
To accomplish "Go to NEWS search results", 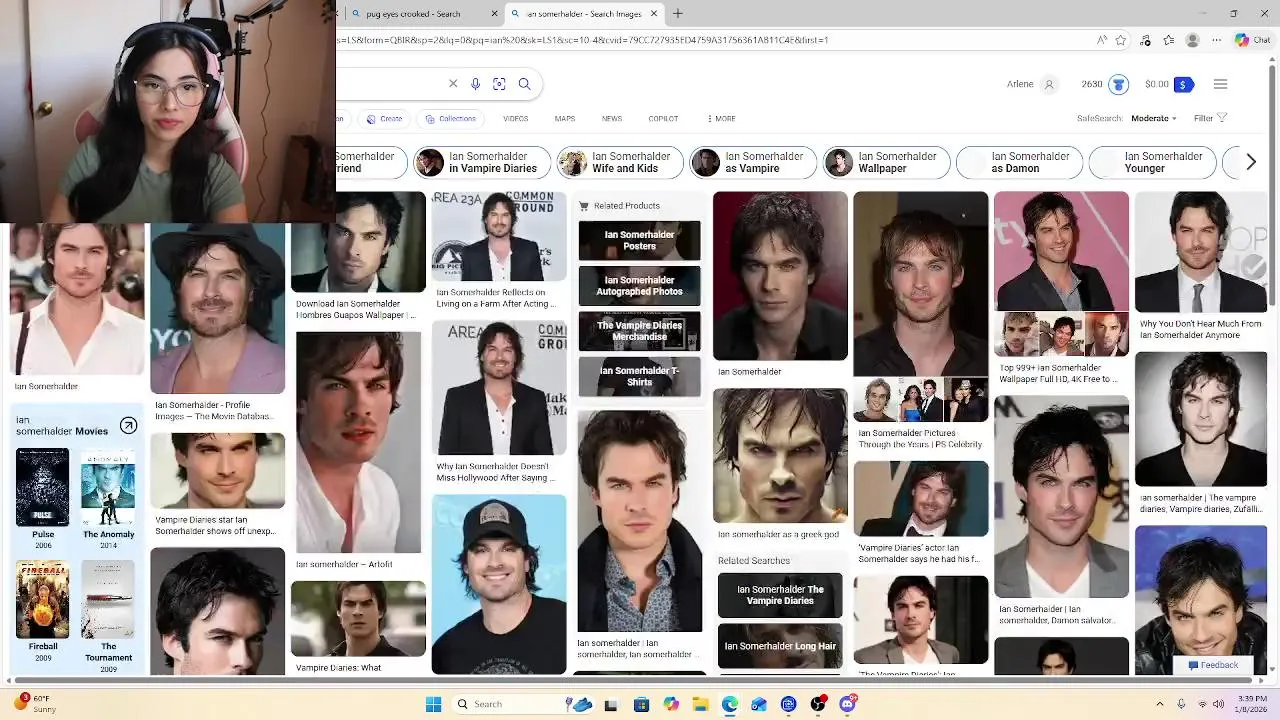I will (x=612, y=119).
